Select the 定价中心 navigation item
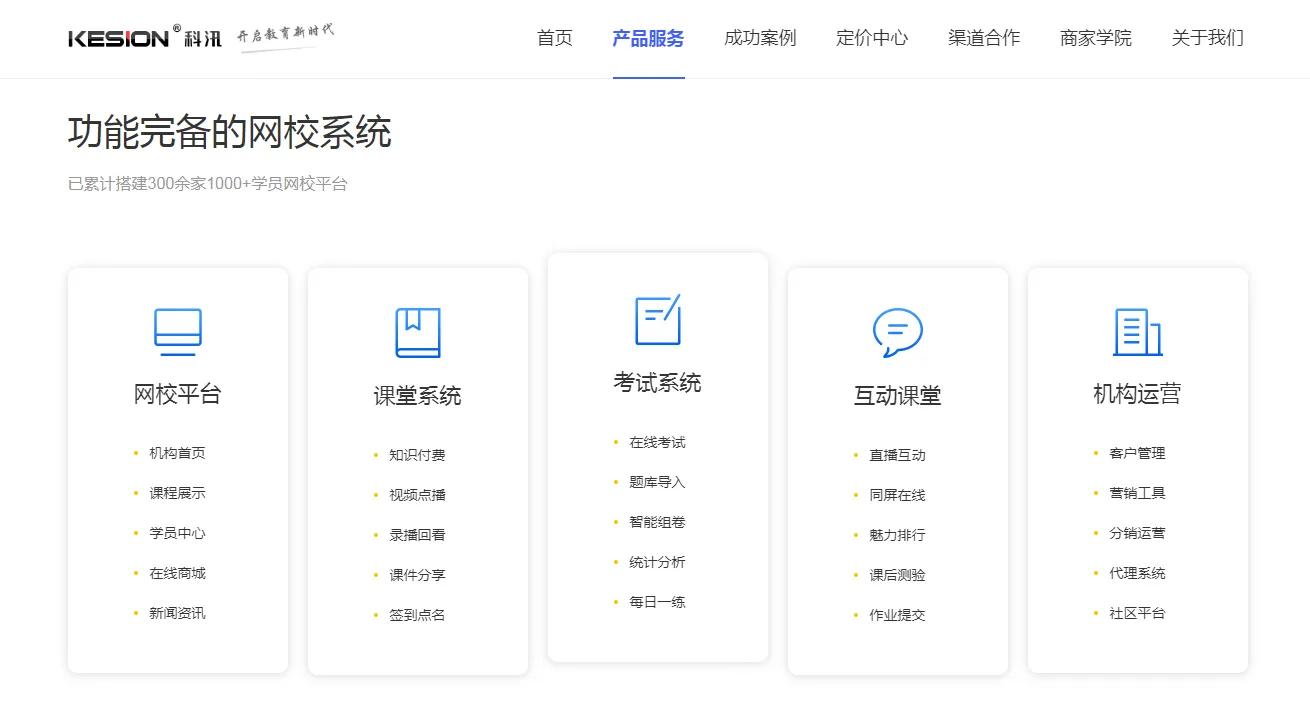This screenshot has height=702, width=1310. (872, 38)
